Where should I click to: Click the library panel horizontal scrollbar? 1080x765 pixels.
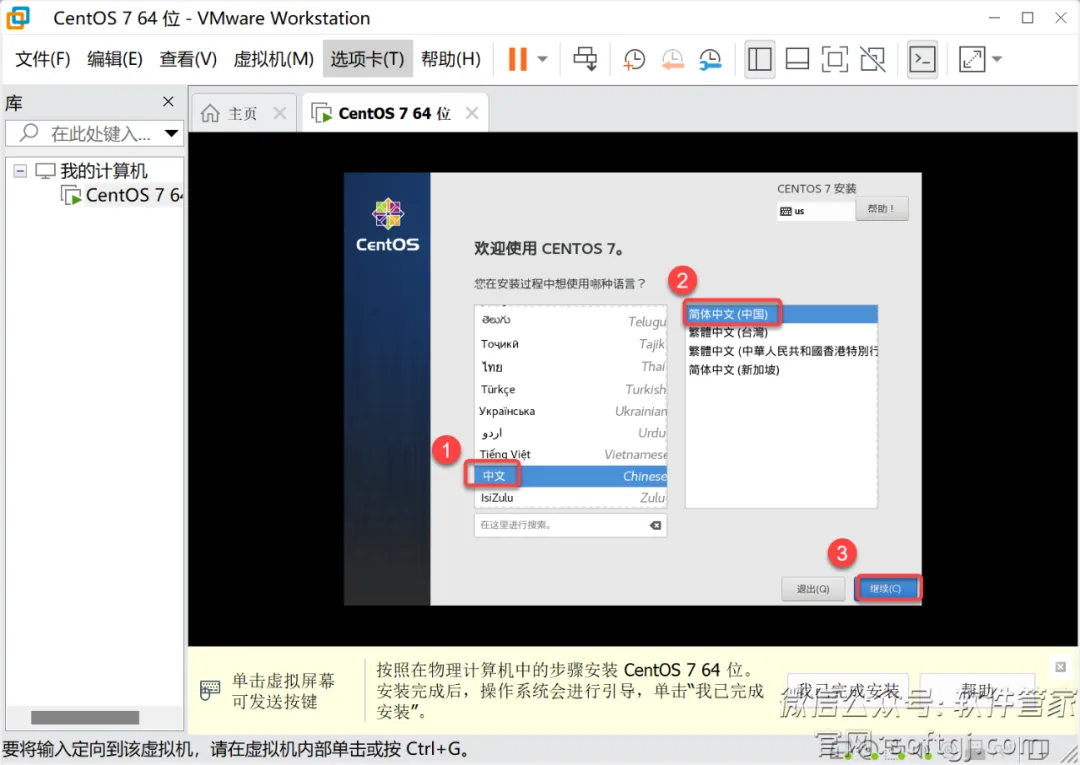pos(85,717)
